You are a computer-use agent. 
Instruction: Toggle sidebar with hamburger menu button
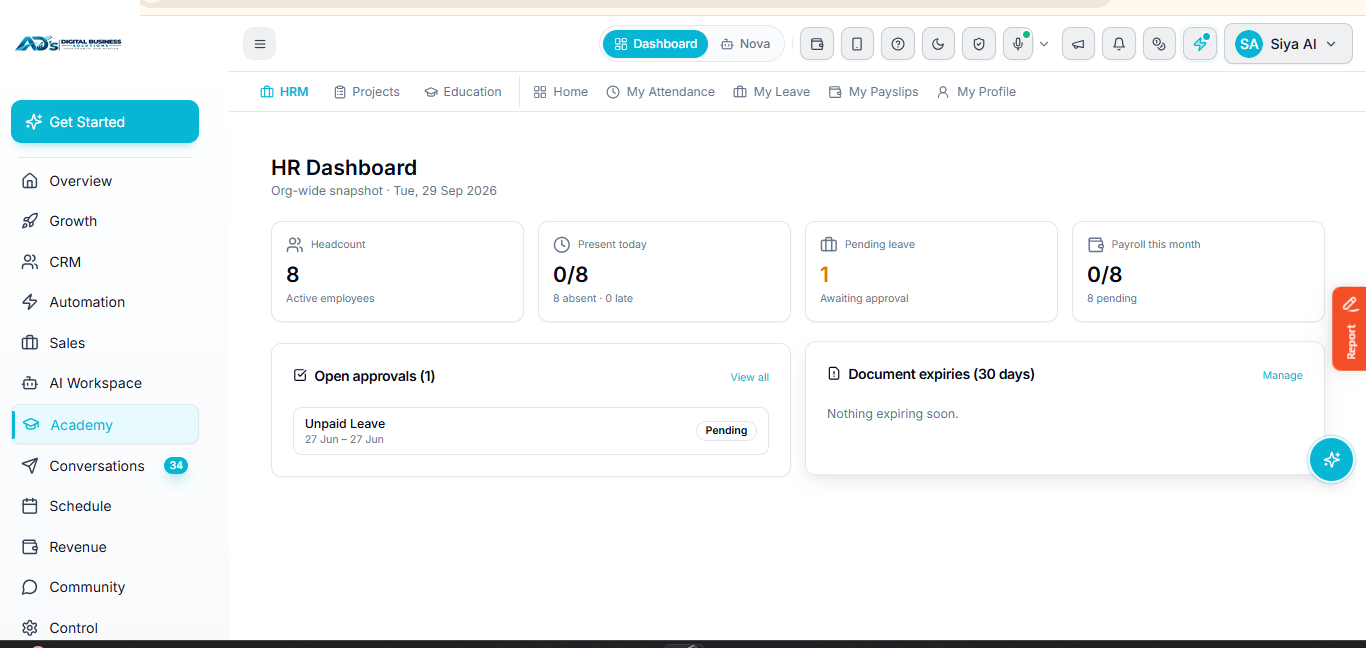(x=260, y=44)
